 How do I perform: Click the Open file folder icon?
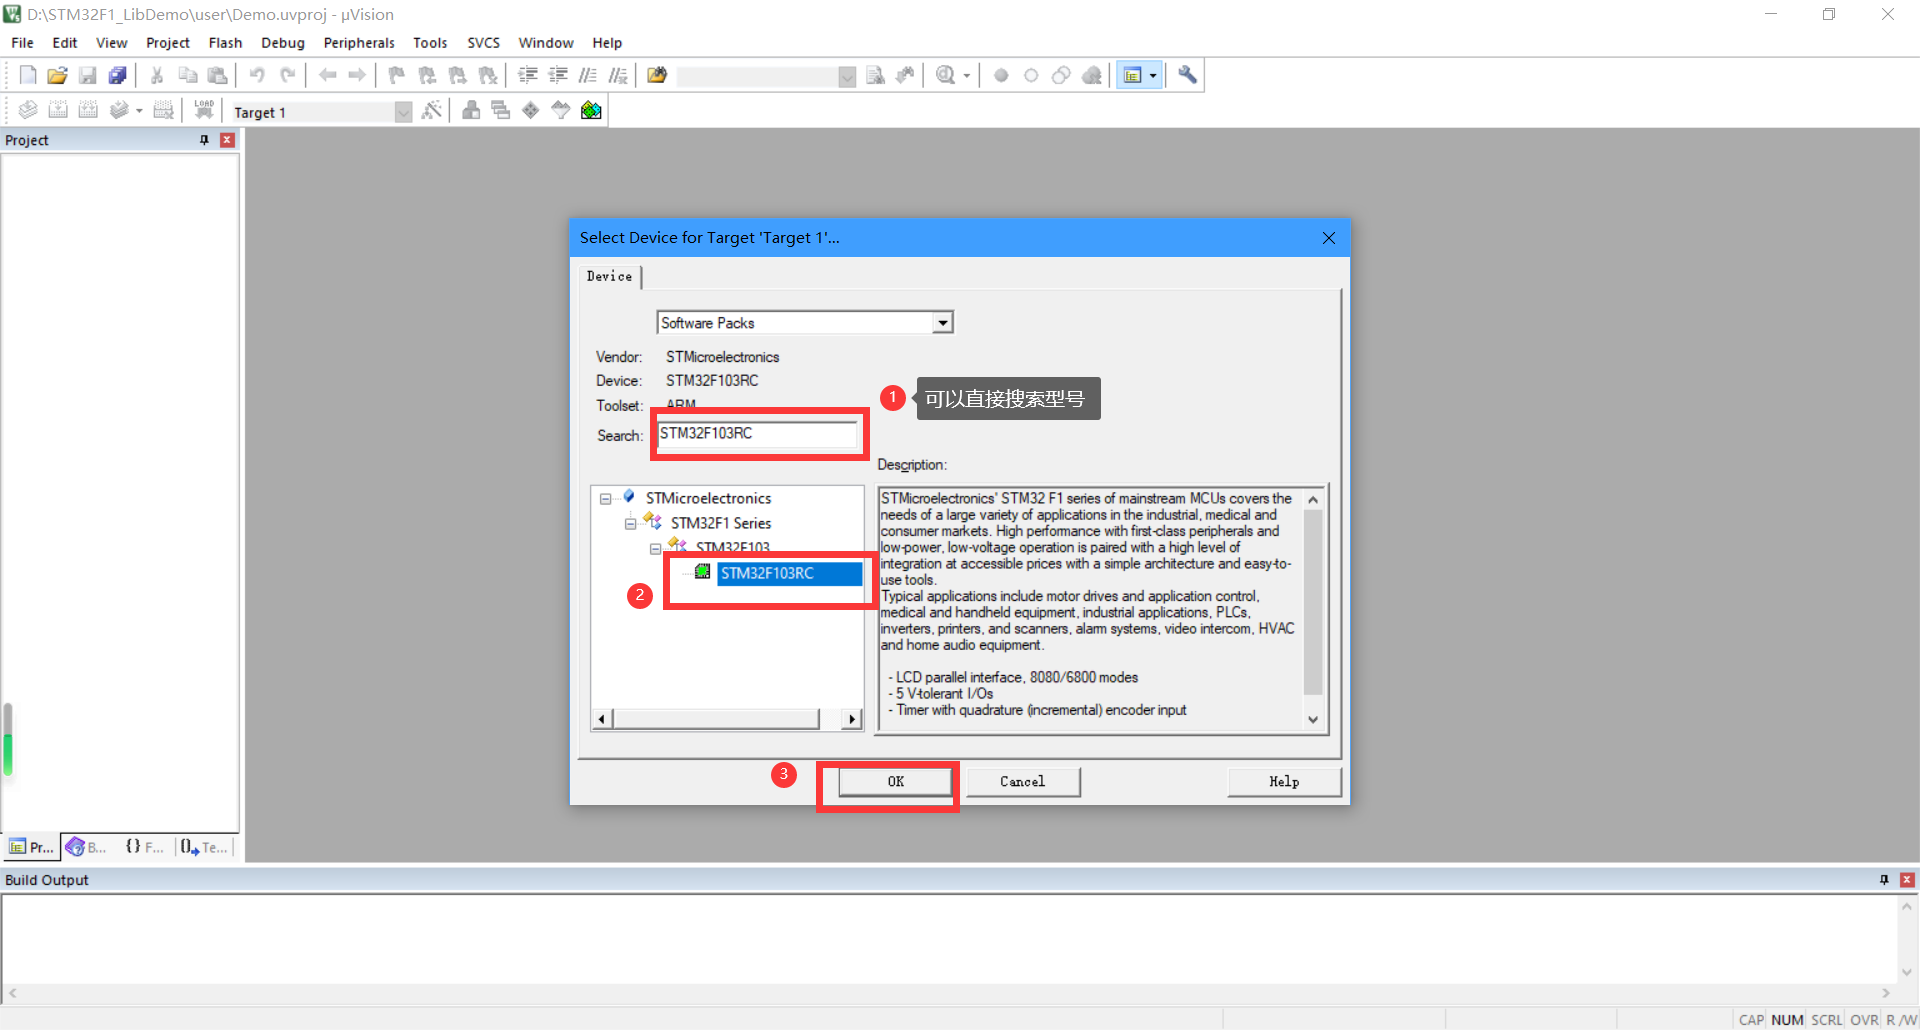(58, 75)
